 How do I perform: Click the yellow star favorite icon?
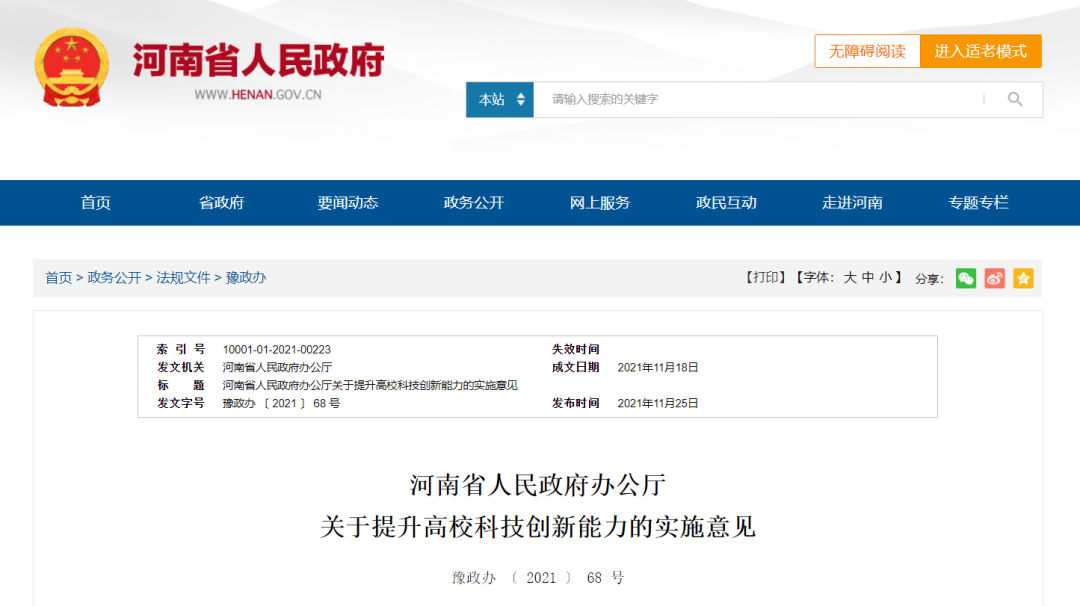pos(1023,279)
